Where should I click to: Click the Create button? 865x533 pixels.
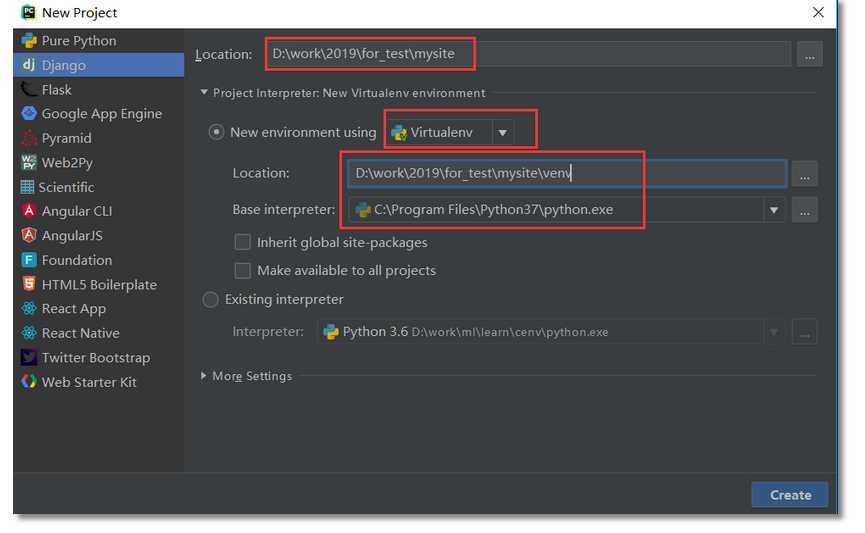[x=789, y=495]
